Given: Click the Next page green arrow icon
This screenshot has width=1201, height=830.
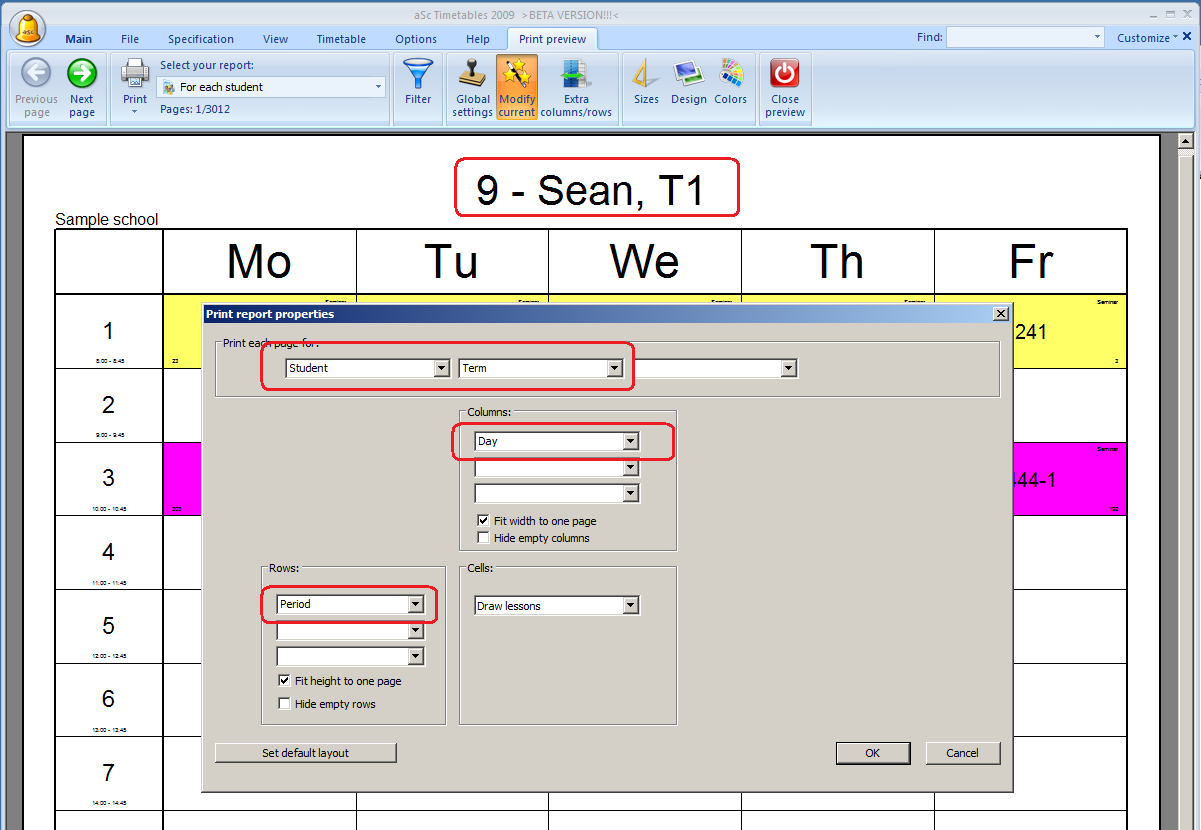Looking at the screenshot, I should (82, 74).
